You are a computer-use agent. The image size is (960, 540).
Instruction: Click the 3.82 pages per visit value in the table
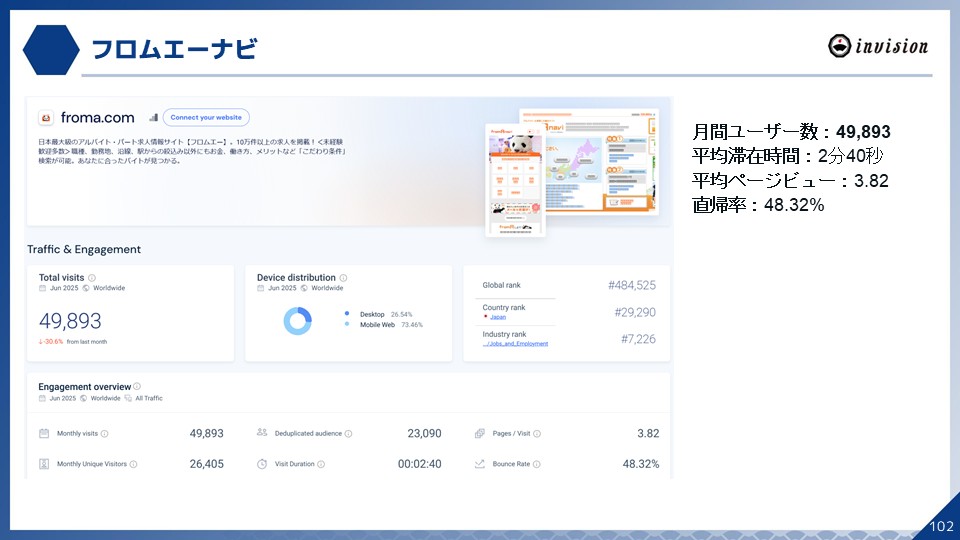pos(648,433)
